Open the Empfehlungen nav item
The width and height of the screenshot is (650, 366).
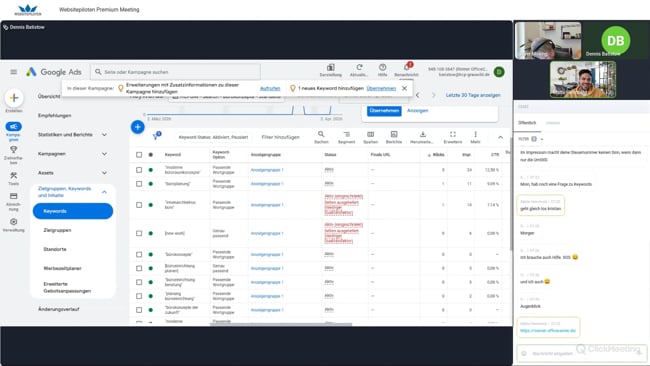point(54,116)
